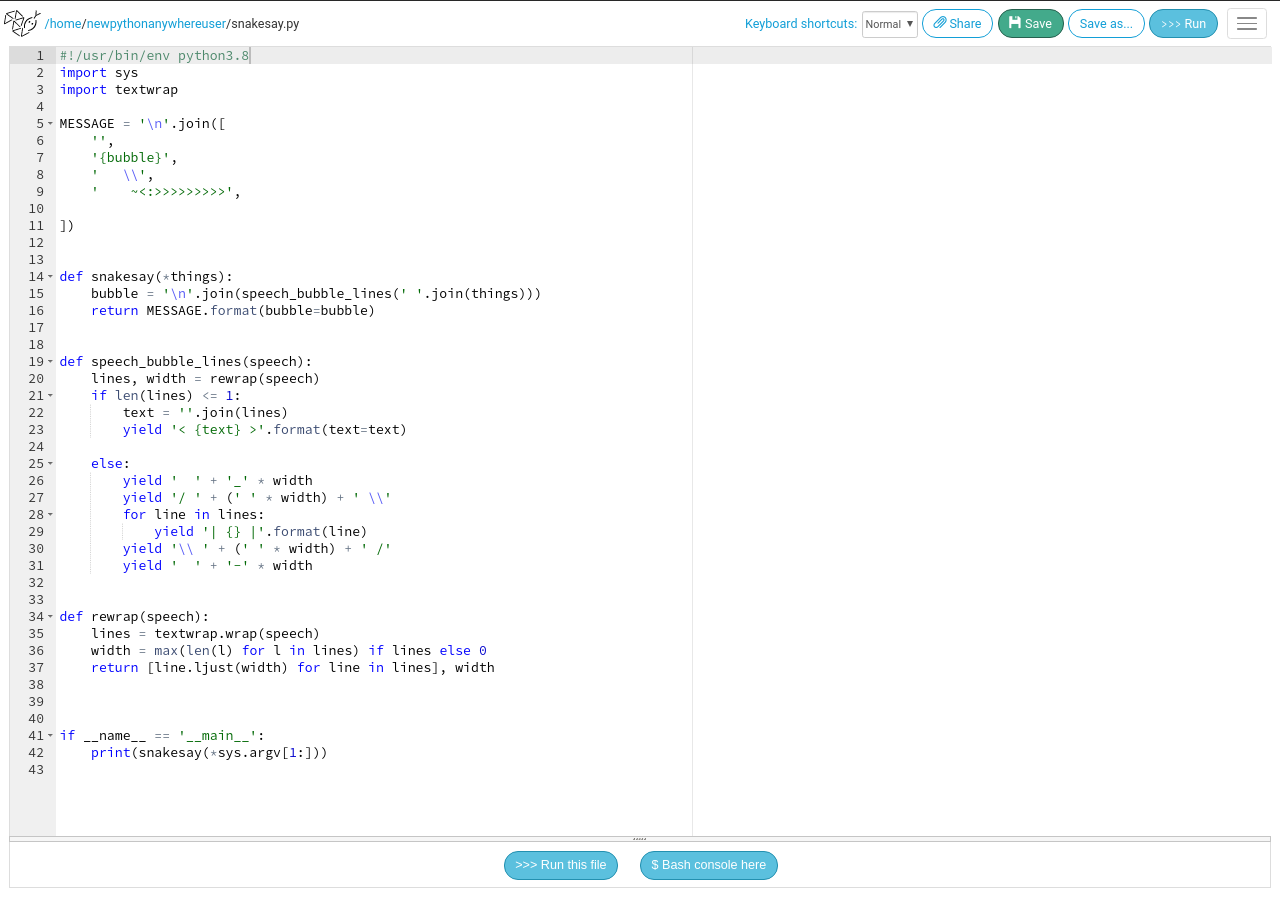Navigate to the home breadcrumb link
The height and width of the screenshot is (898, 1280).
coord(65,22)
